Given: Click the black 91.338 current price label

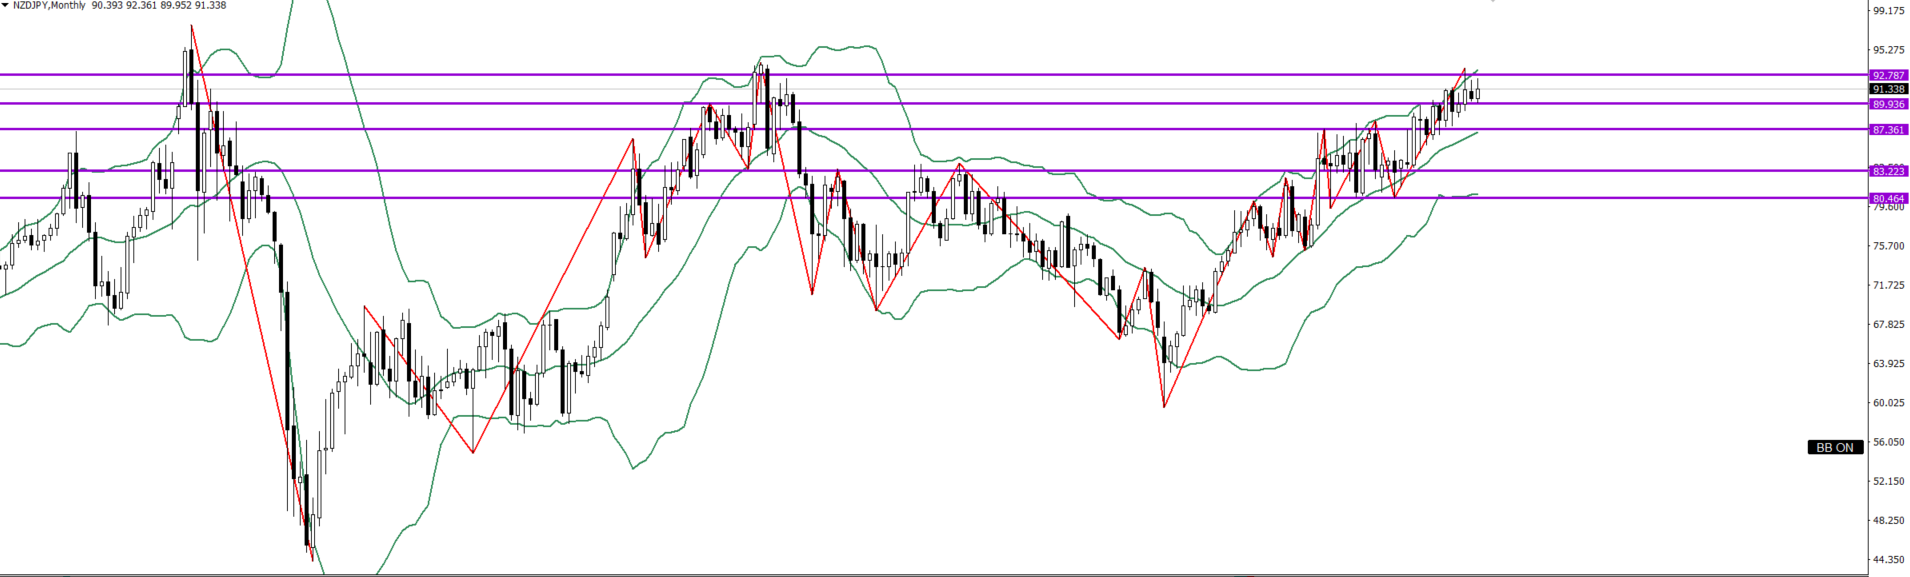Looking at the screenshot, I should [x=1888, y=89].
